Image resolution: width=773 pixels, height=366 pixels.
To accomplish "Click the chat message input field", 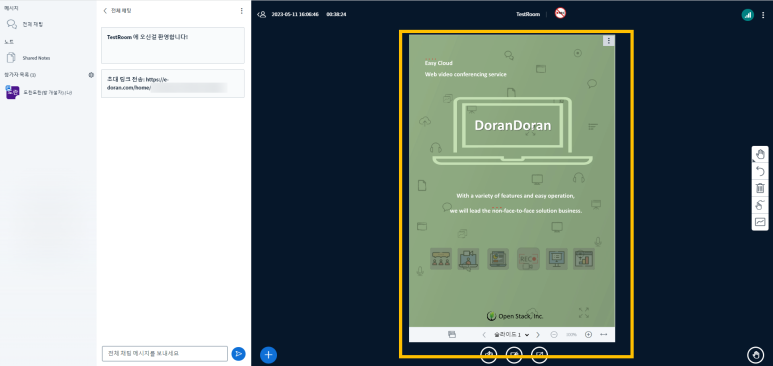I will pyautogui.click(x=165, y=354).
